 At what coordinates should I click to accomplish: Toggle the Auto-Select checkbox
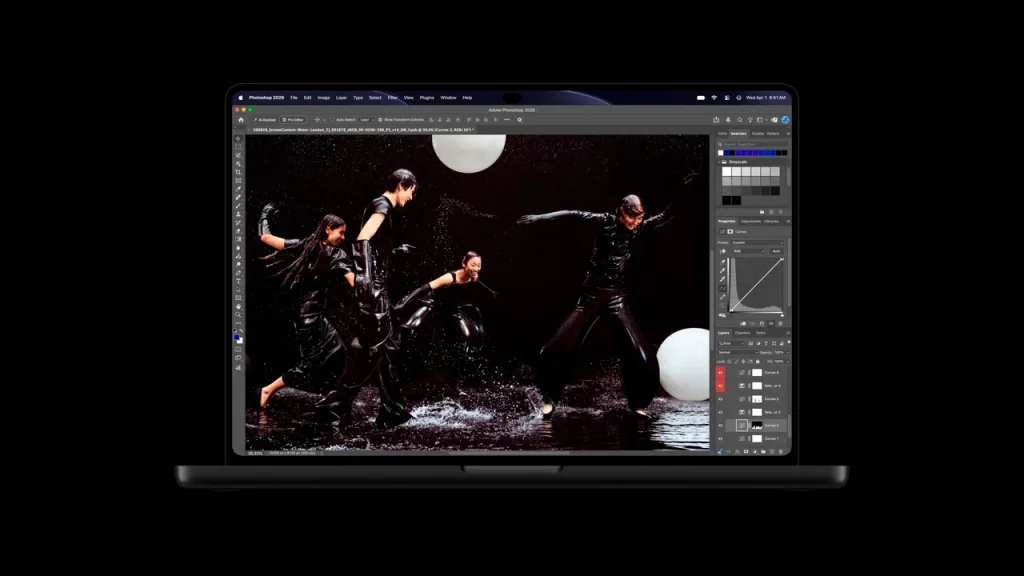332,120
